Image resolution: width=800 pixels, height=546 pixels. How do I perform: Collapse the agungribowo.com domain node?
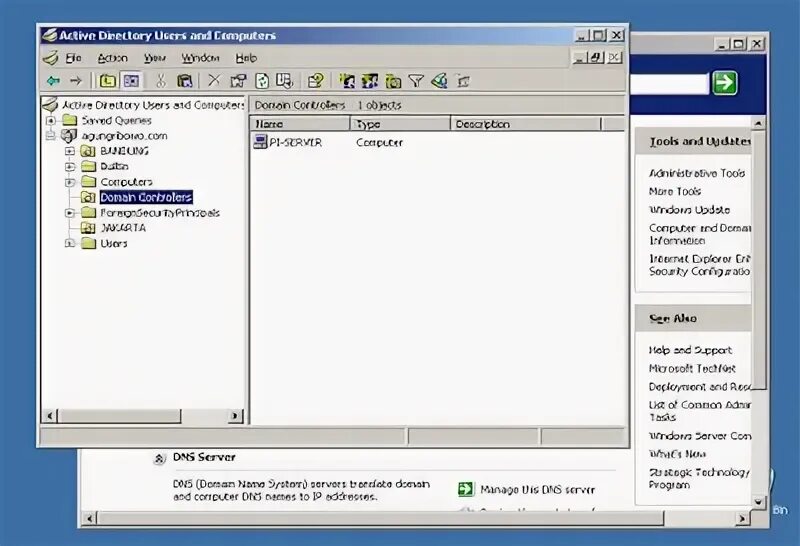point(51,136)
